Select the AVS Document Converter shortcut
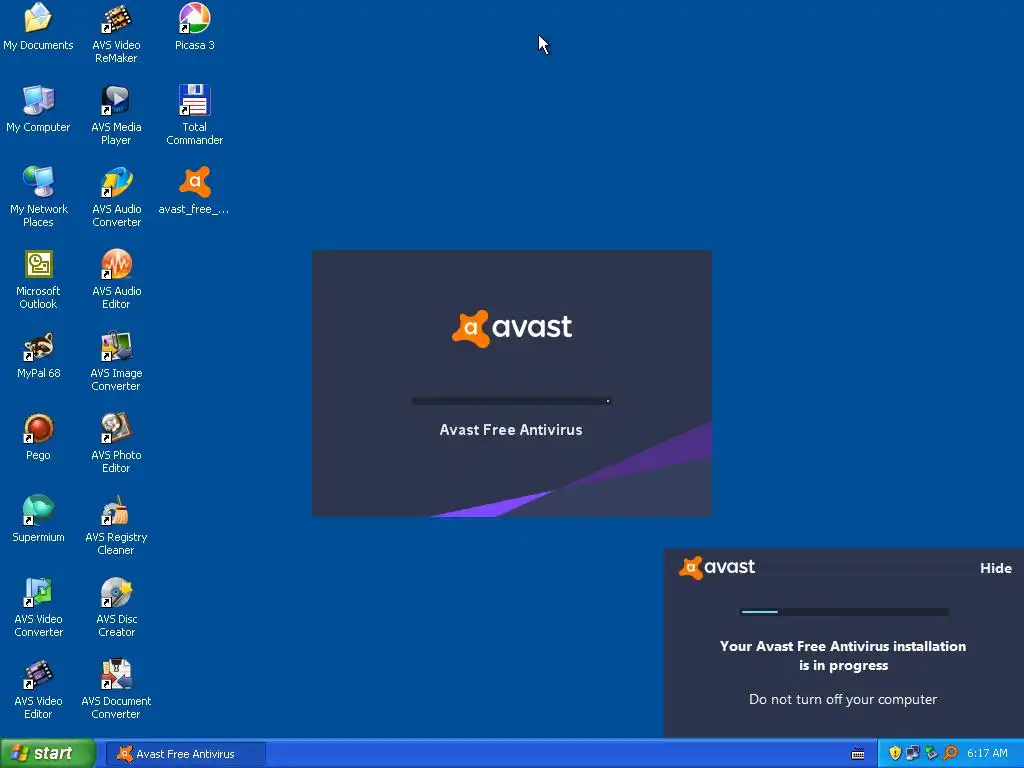Viewport: 1024px width, 768px height. 116,690
